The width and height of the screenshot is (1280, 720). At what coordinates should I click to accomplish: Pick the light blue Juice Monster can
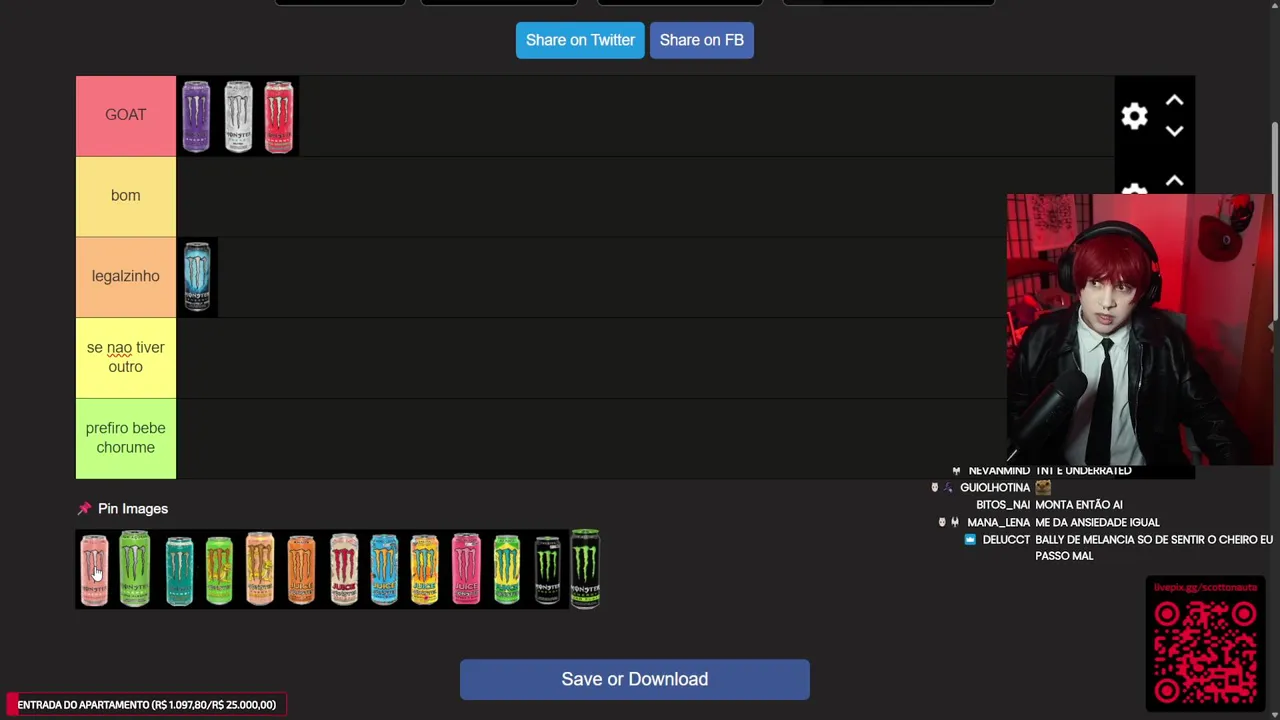(384, 569)
